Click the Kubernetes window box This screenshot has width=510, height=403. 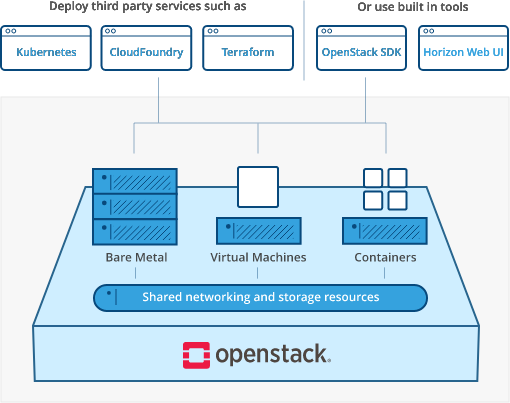(46, 48)
